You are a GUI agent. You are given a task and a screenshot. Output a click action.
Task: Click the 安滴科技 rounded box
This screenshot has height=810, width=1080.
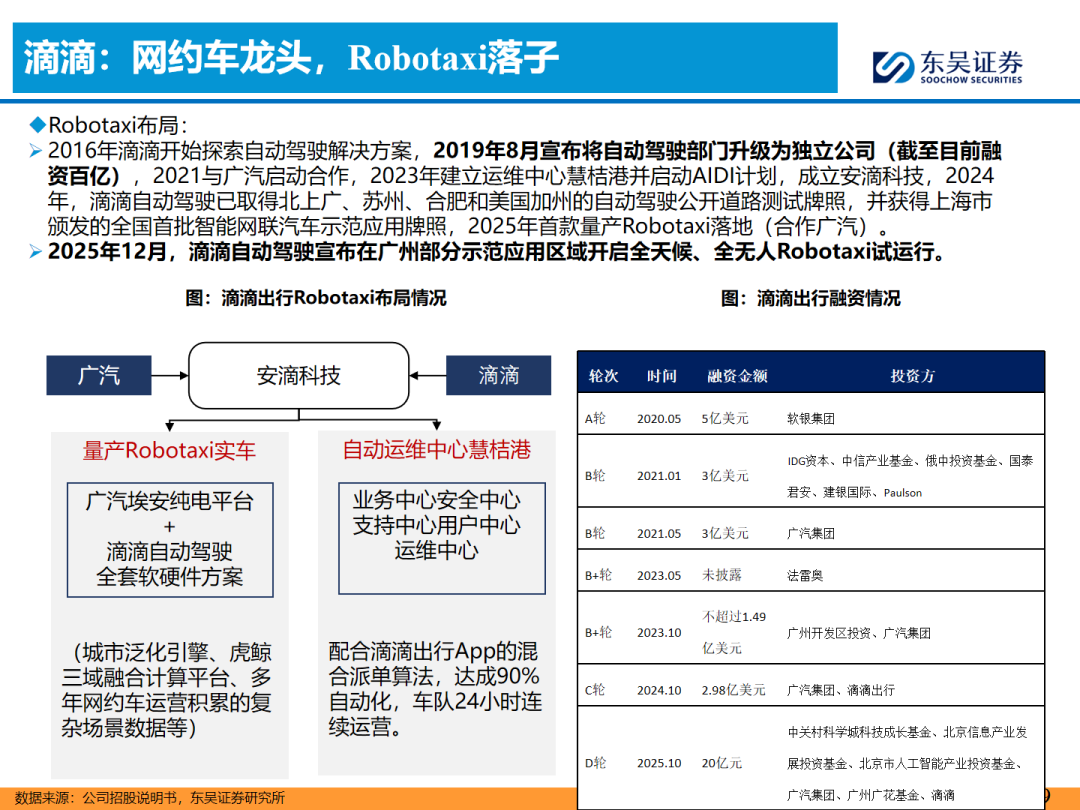click(298, 375)
